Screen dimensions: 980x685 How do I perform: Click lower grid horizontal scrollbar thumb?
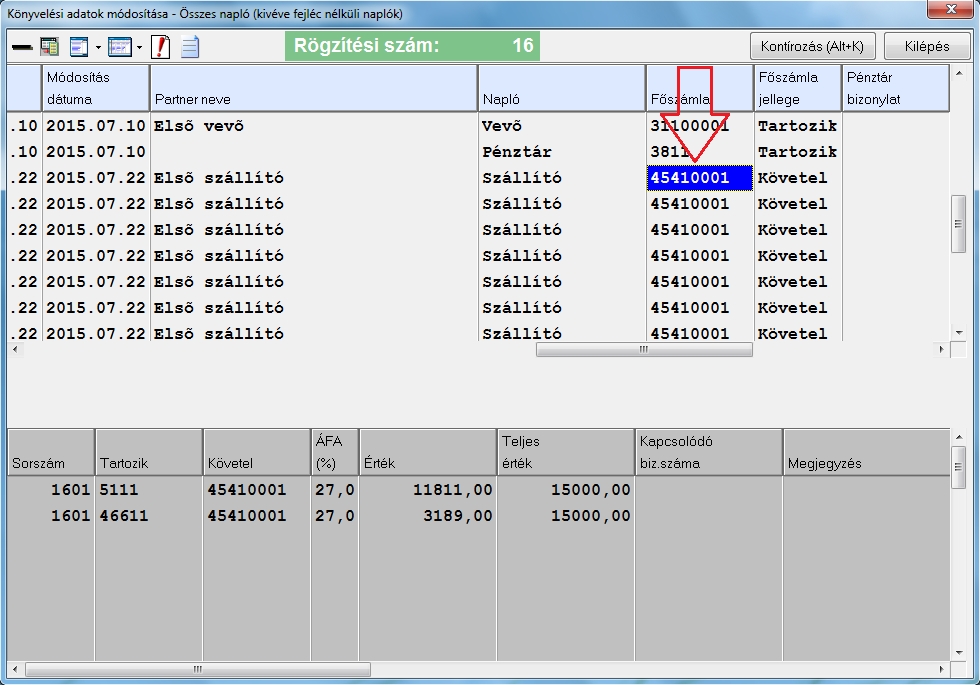pyautogui.click(x=197, y=669)
